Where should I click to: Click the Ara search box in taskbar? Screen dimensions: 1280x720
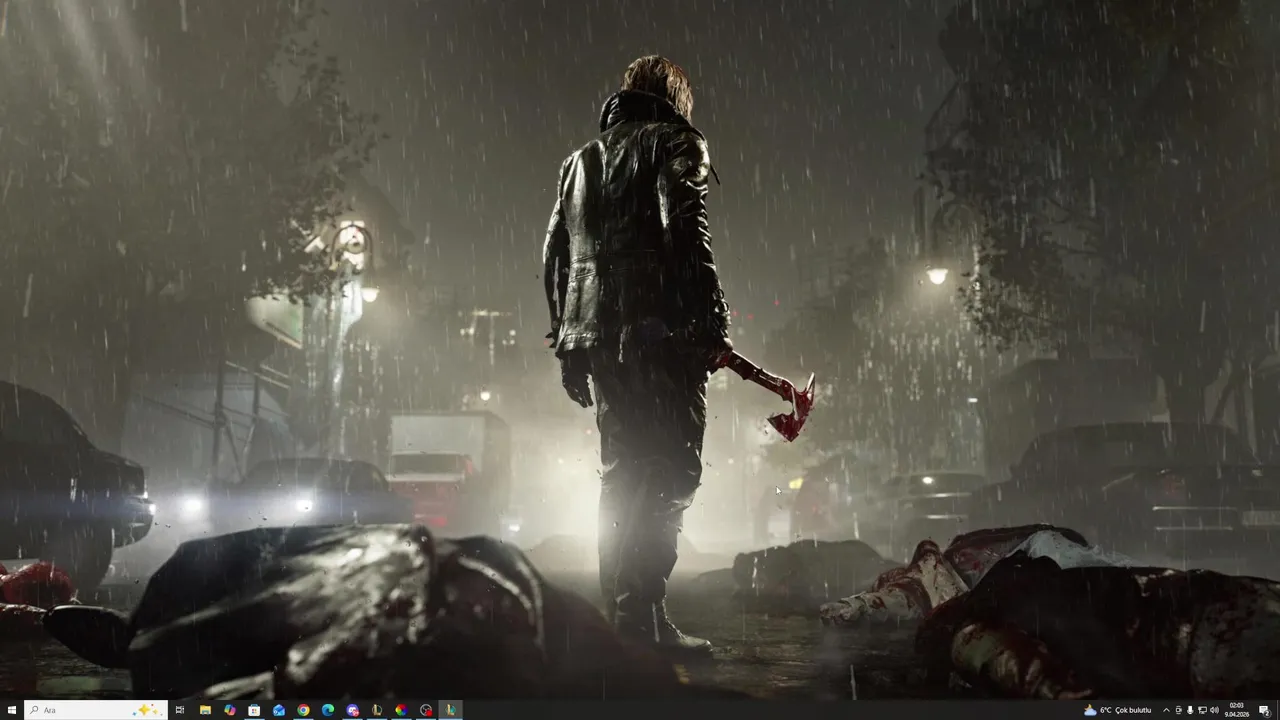pos(95,710)
